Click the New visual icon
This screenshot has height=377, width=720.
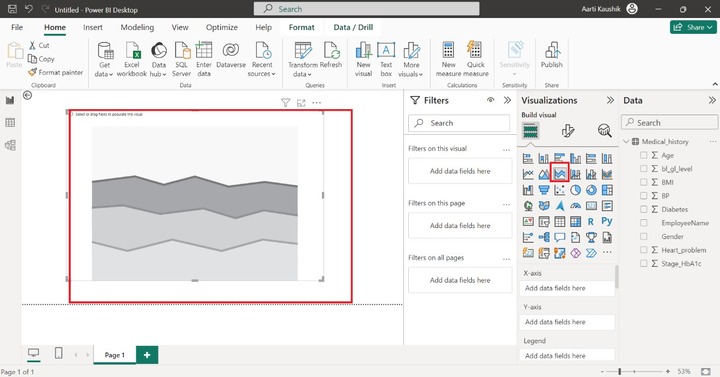pos(363,60)
